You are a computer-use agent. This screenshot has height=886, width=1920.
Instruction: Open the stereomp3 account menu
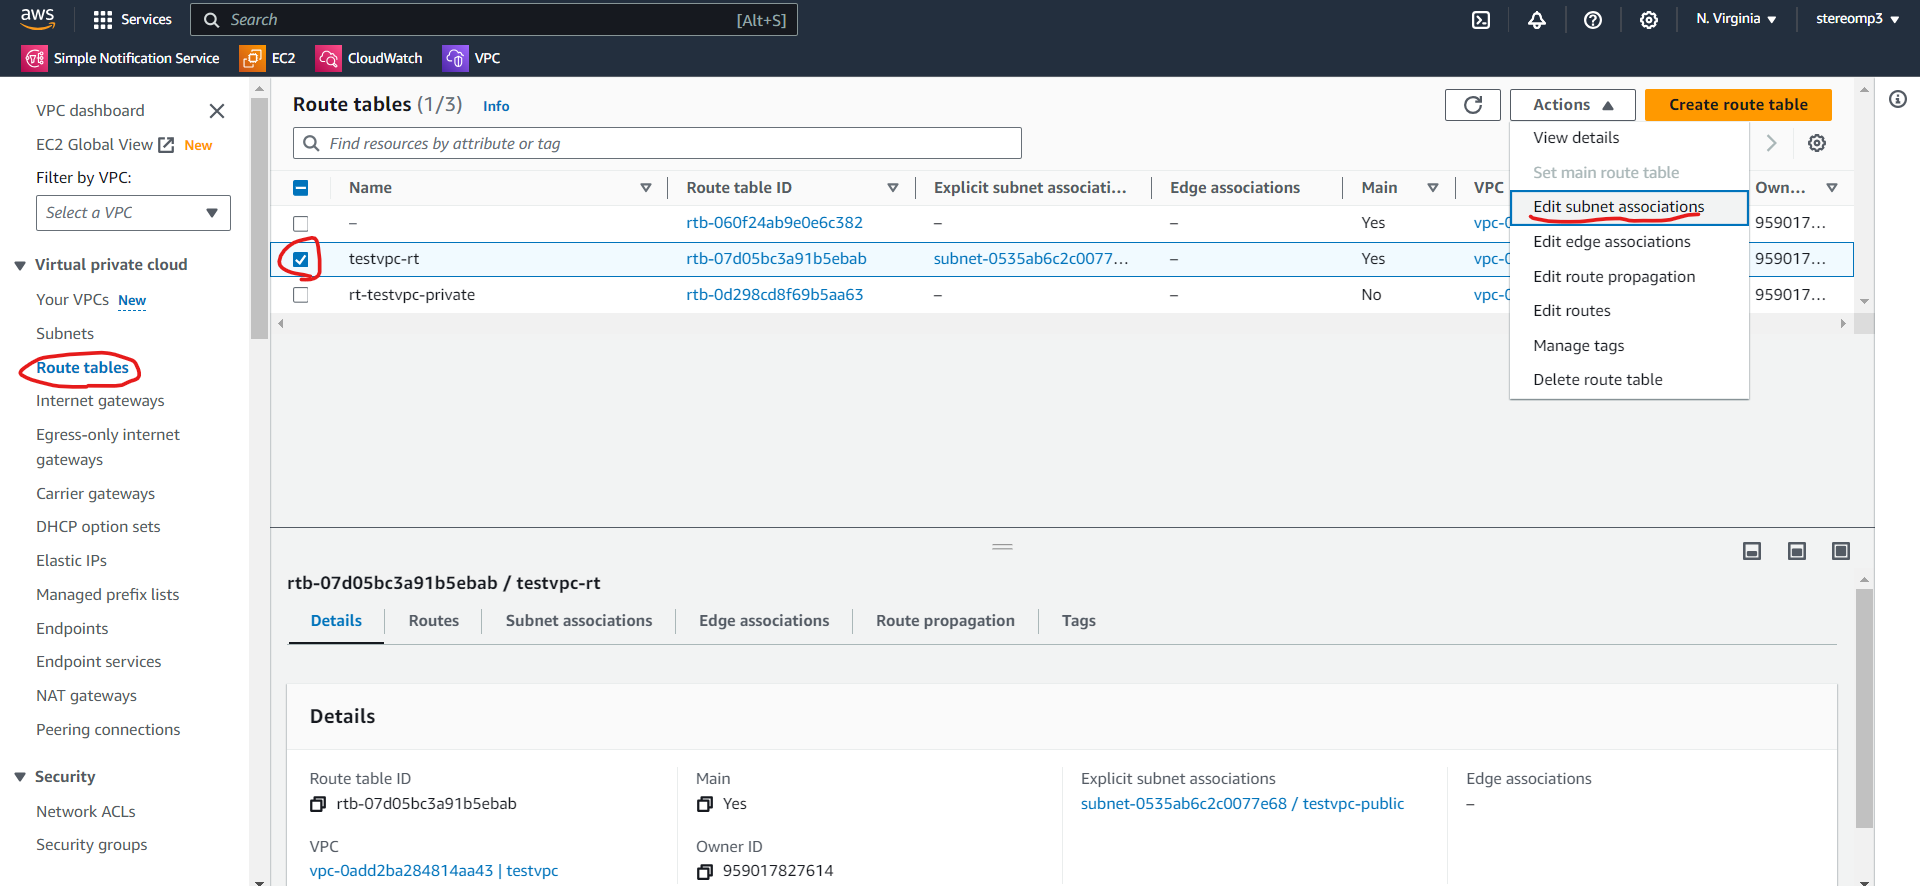click(x=1857, y=19)
